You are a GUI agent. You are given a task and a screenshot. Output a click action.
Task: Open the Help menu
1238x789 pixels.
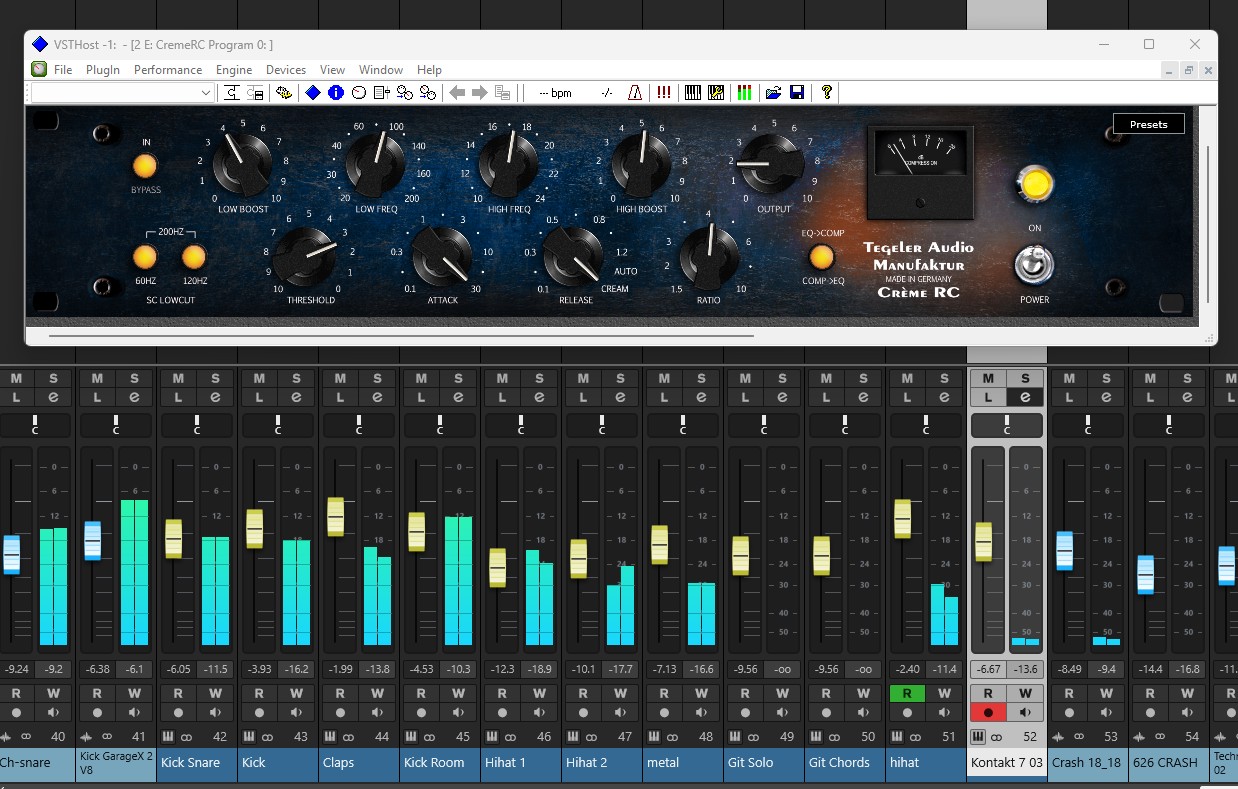click(x=429, y=70)
